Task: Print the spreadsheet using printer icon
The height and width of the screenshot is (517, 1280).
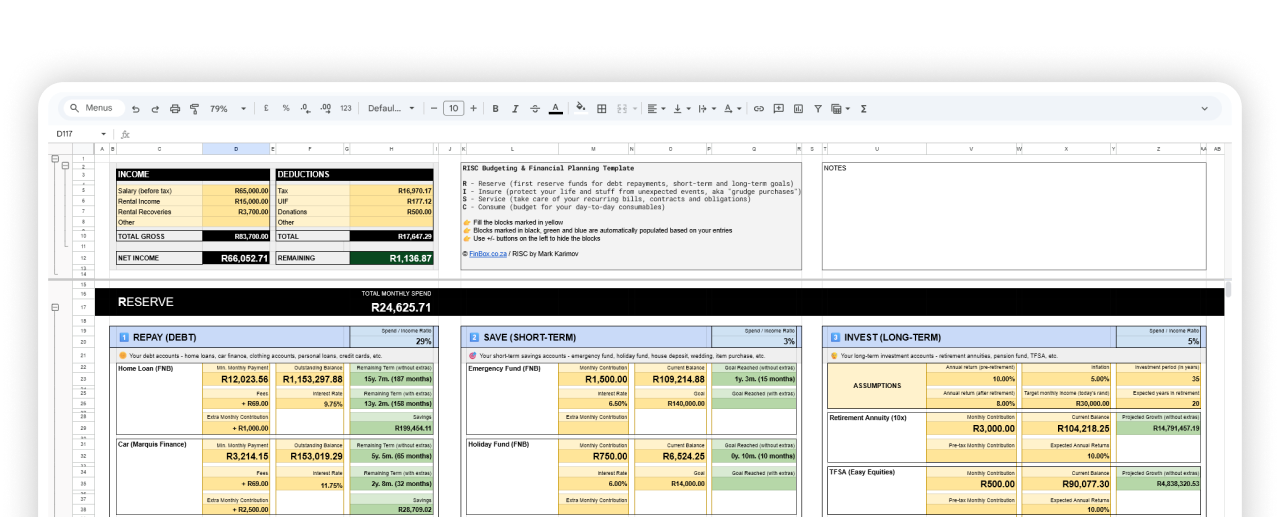Action: 175,108
